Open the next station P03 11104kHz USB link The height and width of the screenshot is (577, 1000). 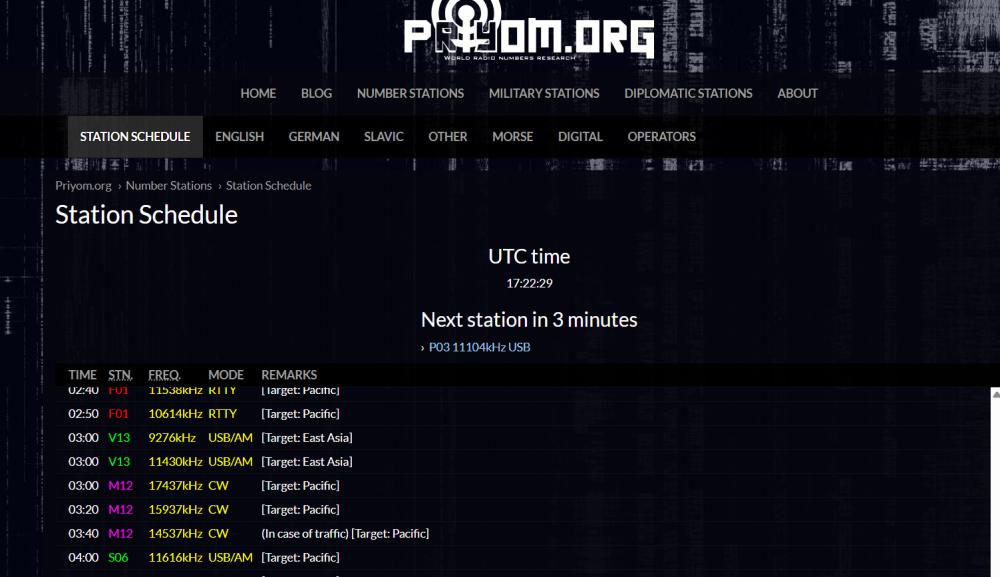point(479,348)
